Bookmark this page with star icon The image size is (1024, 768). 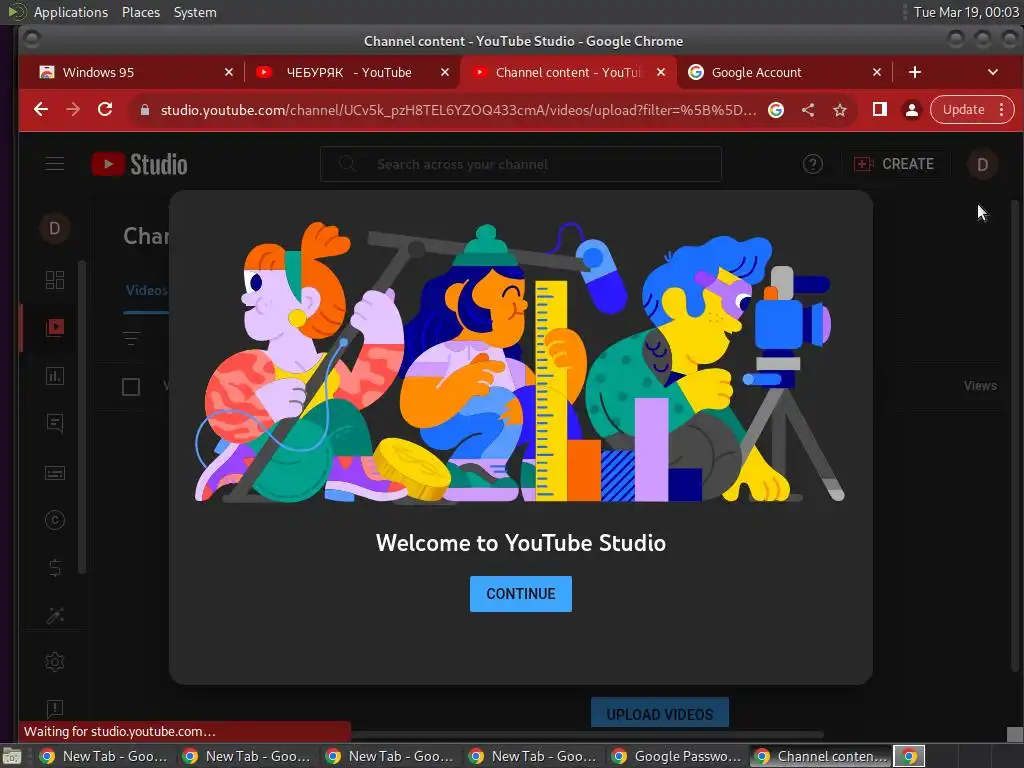[840, 110]
